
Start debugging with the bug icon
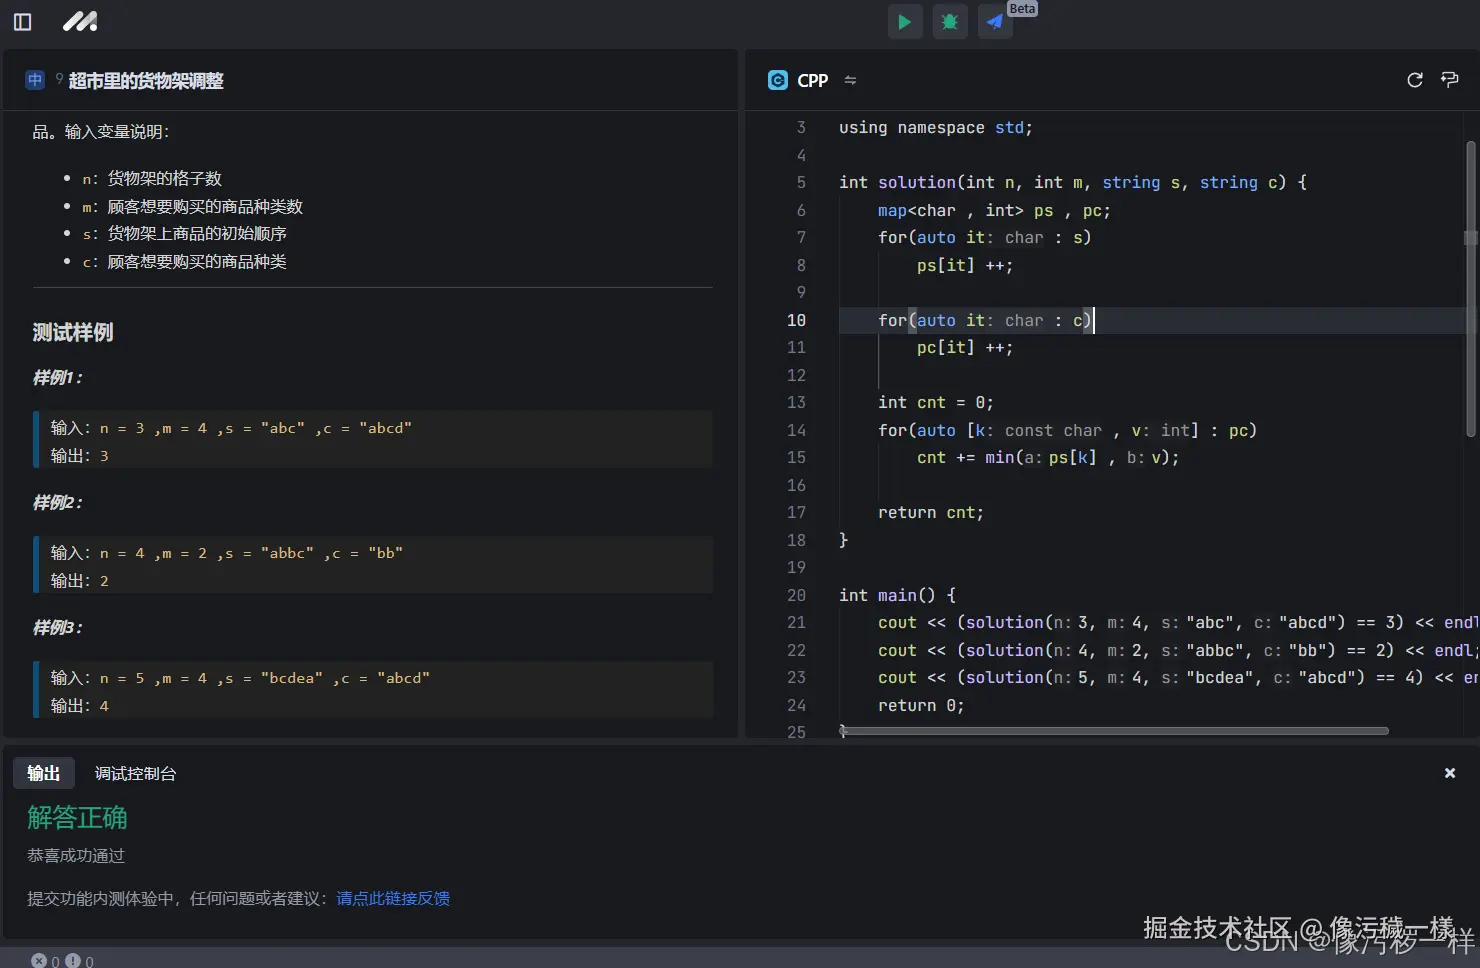click(949, 22)
